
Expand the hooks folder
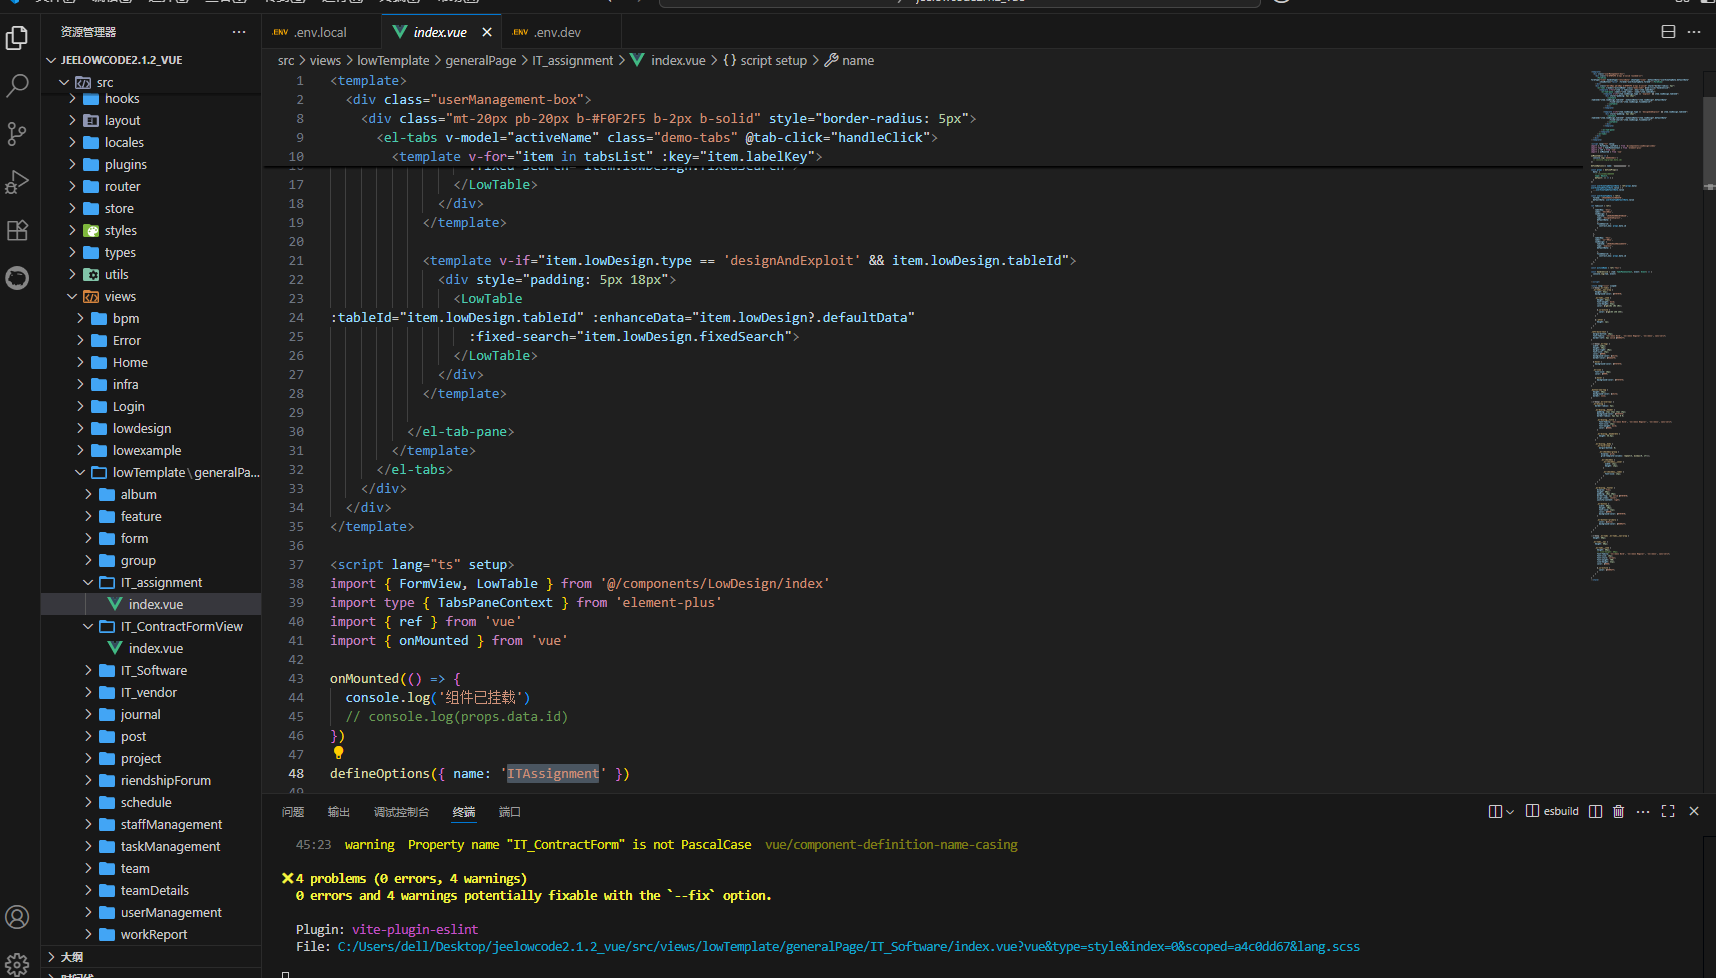(151, 99)
